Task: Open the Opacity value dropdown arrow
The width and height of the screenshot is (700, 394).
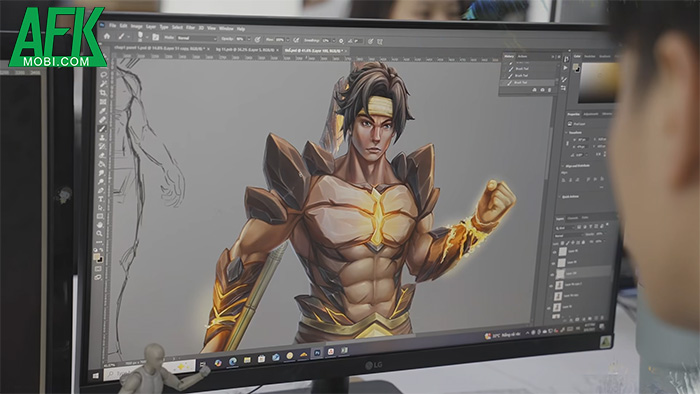Action: 249,39
